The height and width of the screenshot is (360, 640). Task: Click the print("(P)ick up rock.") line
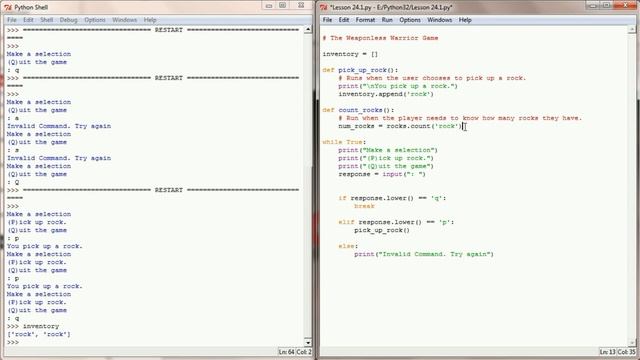(386, 158)
